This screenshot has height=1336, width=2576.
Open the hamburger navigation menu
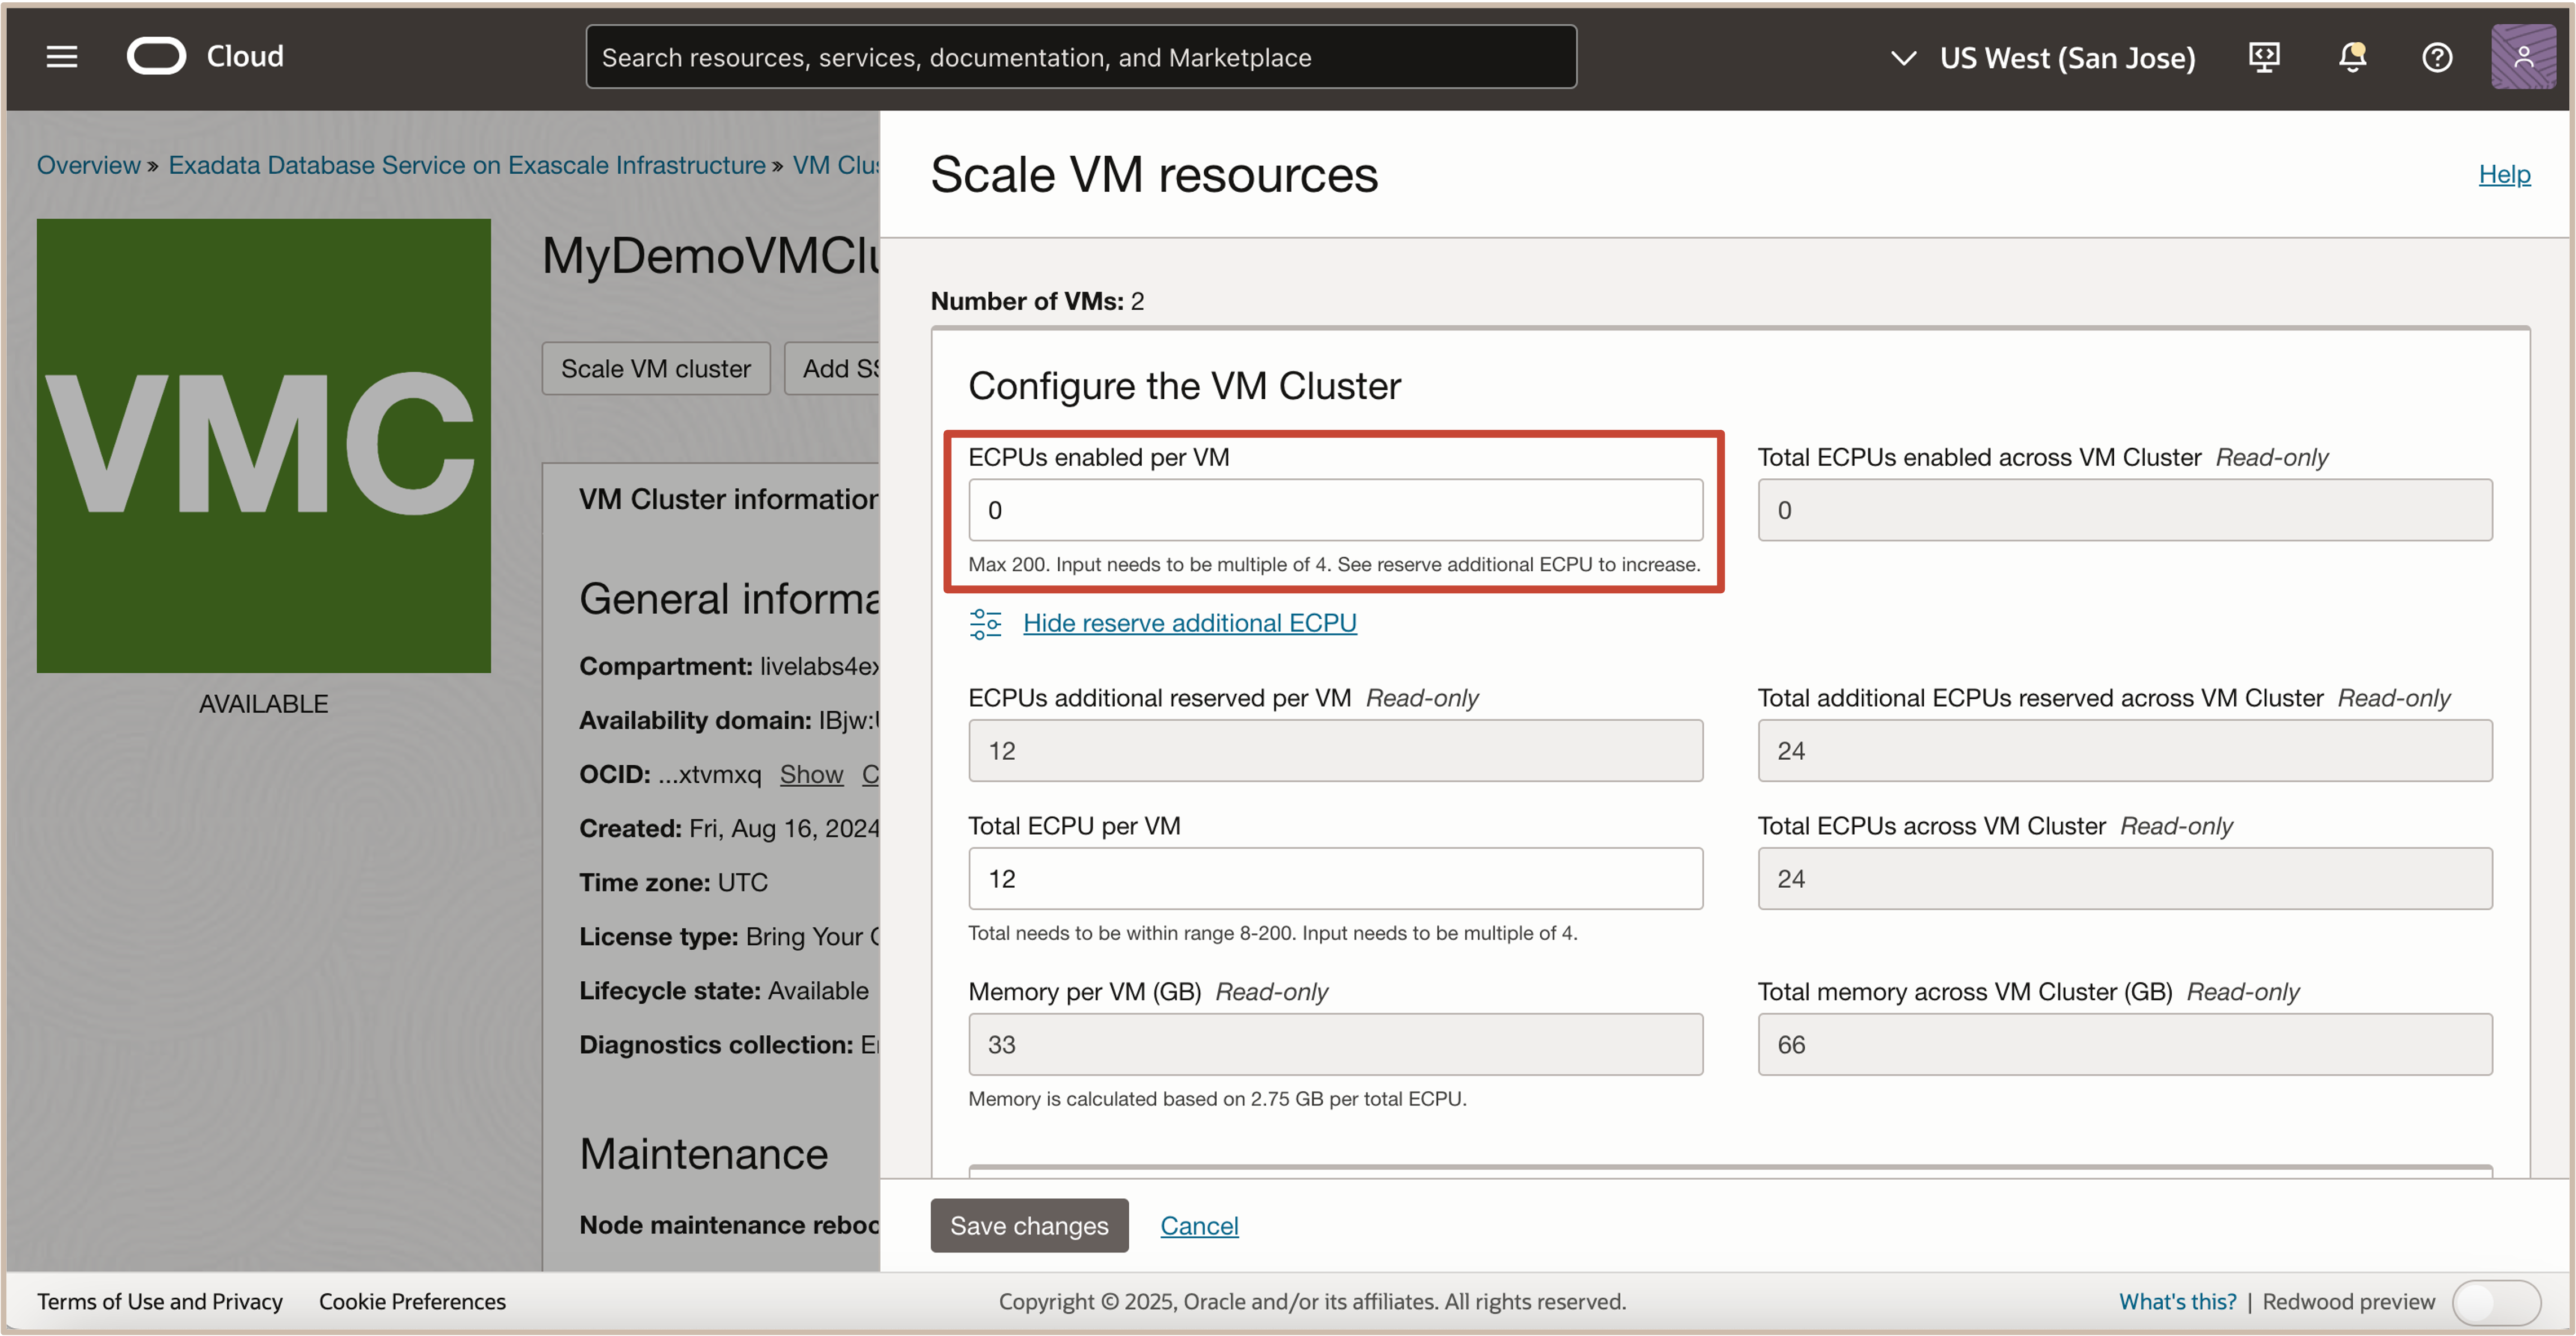(61, 57)
